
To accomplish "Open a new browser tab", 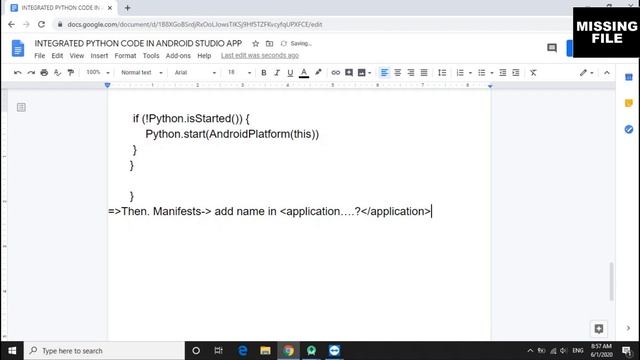I will 127,8.
